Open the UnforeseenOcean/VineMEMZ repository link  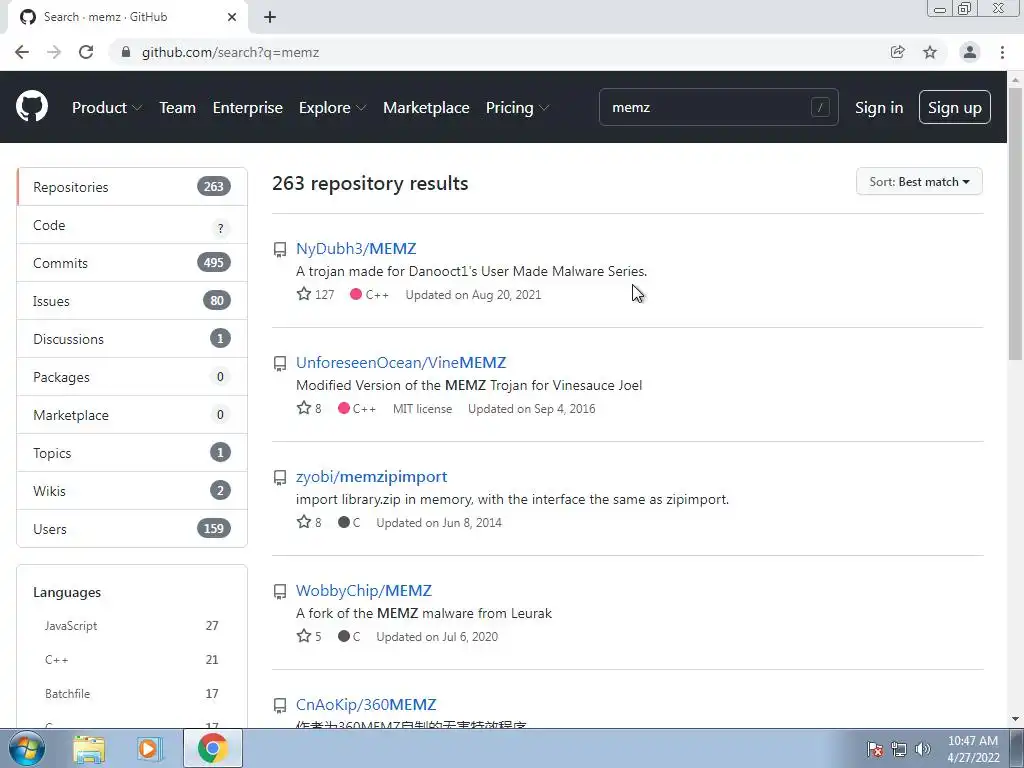(401, 362)
